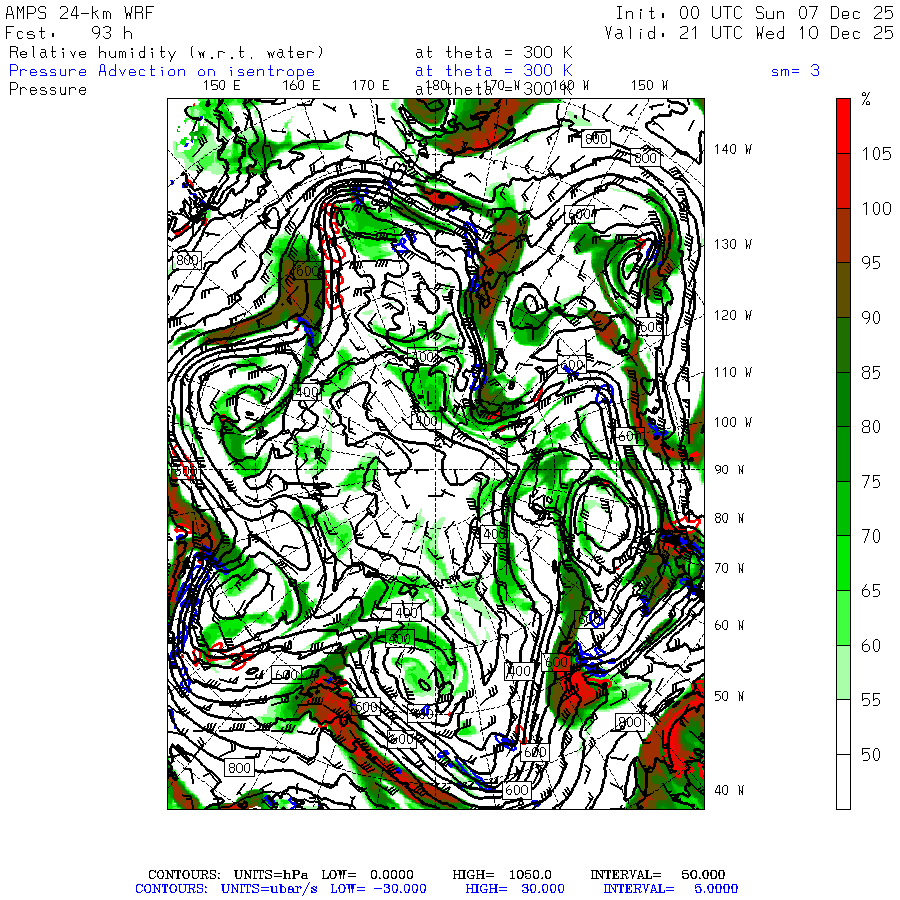
Task: Click the black 'INTERVAL= 50.000' legend value
Action: pos(658,875)
